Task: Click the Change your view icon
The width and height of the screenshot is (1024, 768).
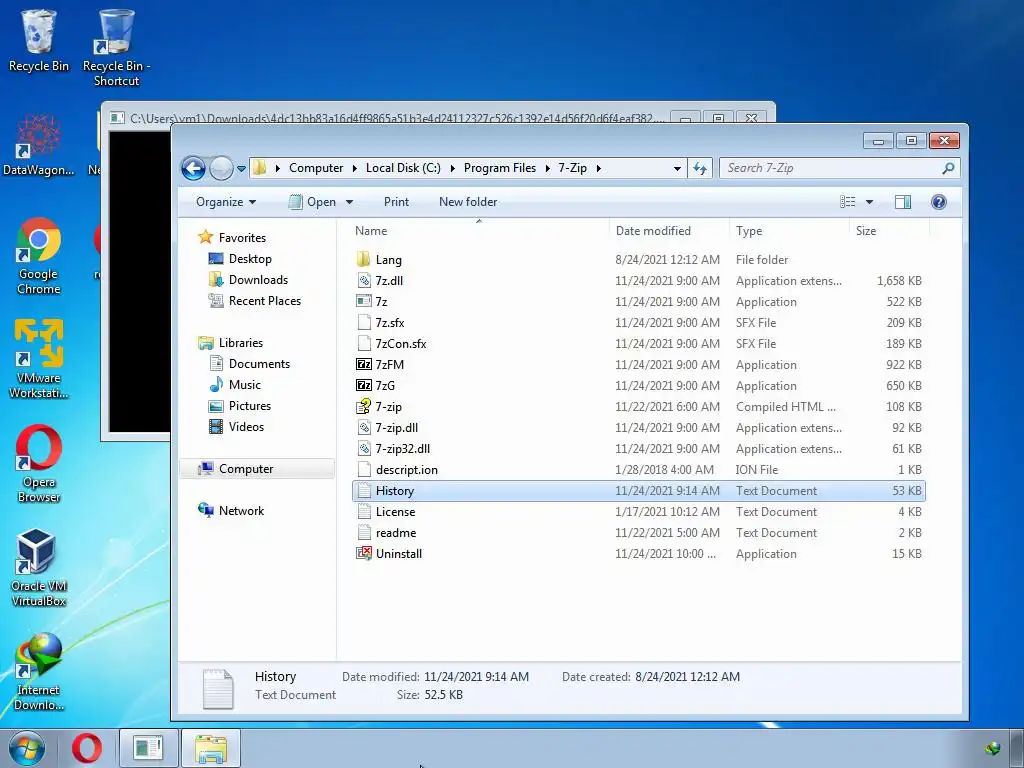Action: point(848,202)
